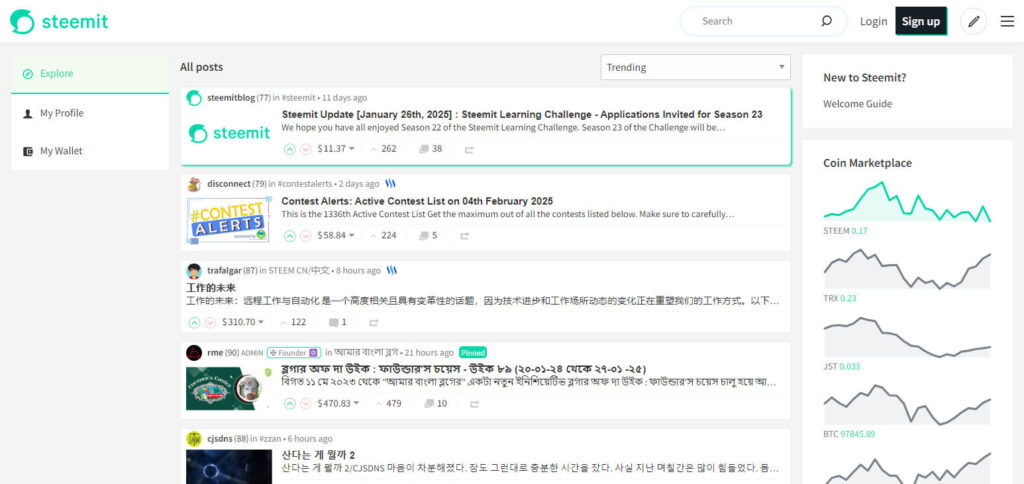The height and width of the screenshot is (484, 1024).
Task: Upvote the trafalgar 工作的未来 post
Action: point(194,322)
